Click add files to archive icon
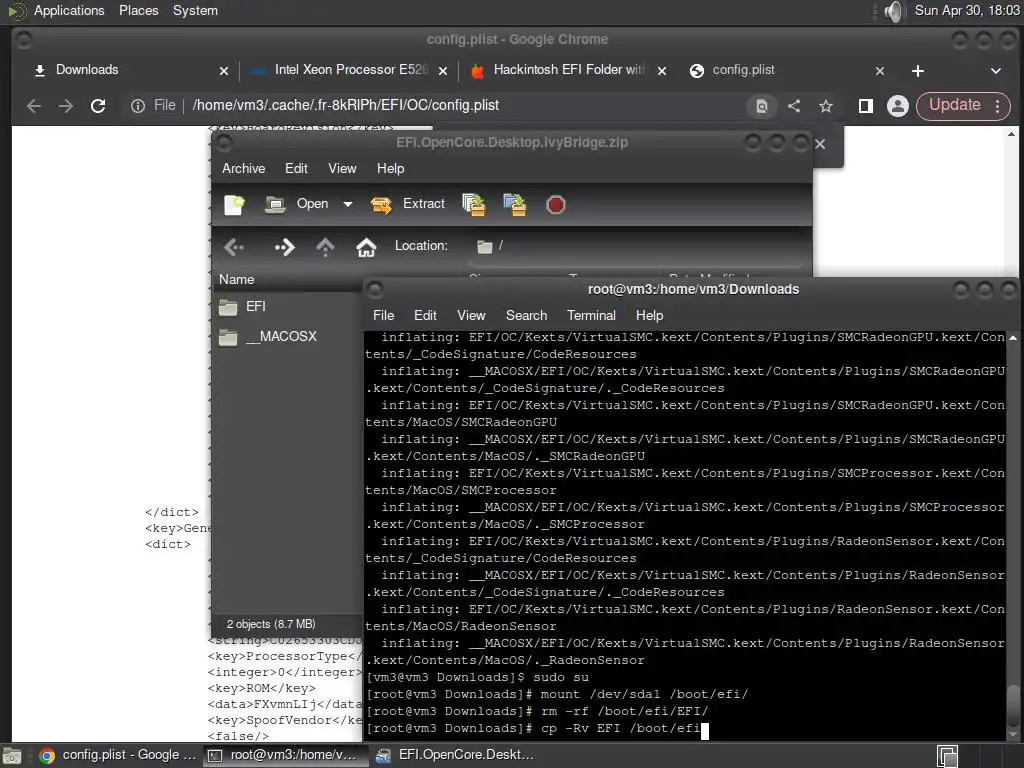The height and width of the screenshot is (768, 1024). point(474,204)
